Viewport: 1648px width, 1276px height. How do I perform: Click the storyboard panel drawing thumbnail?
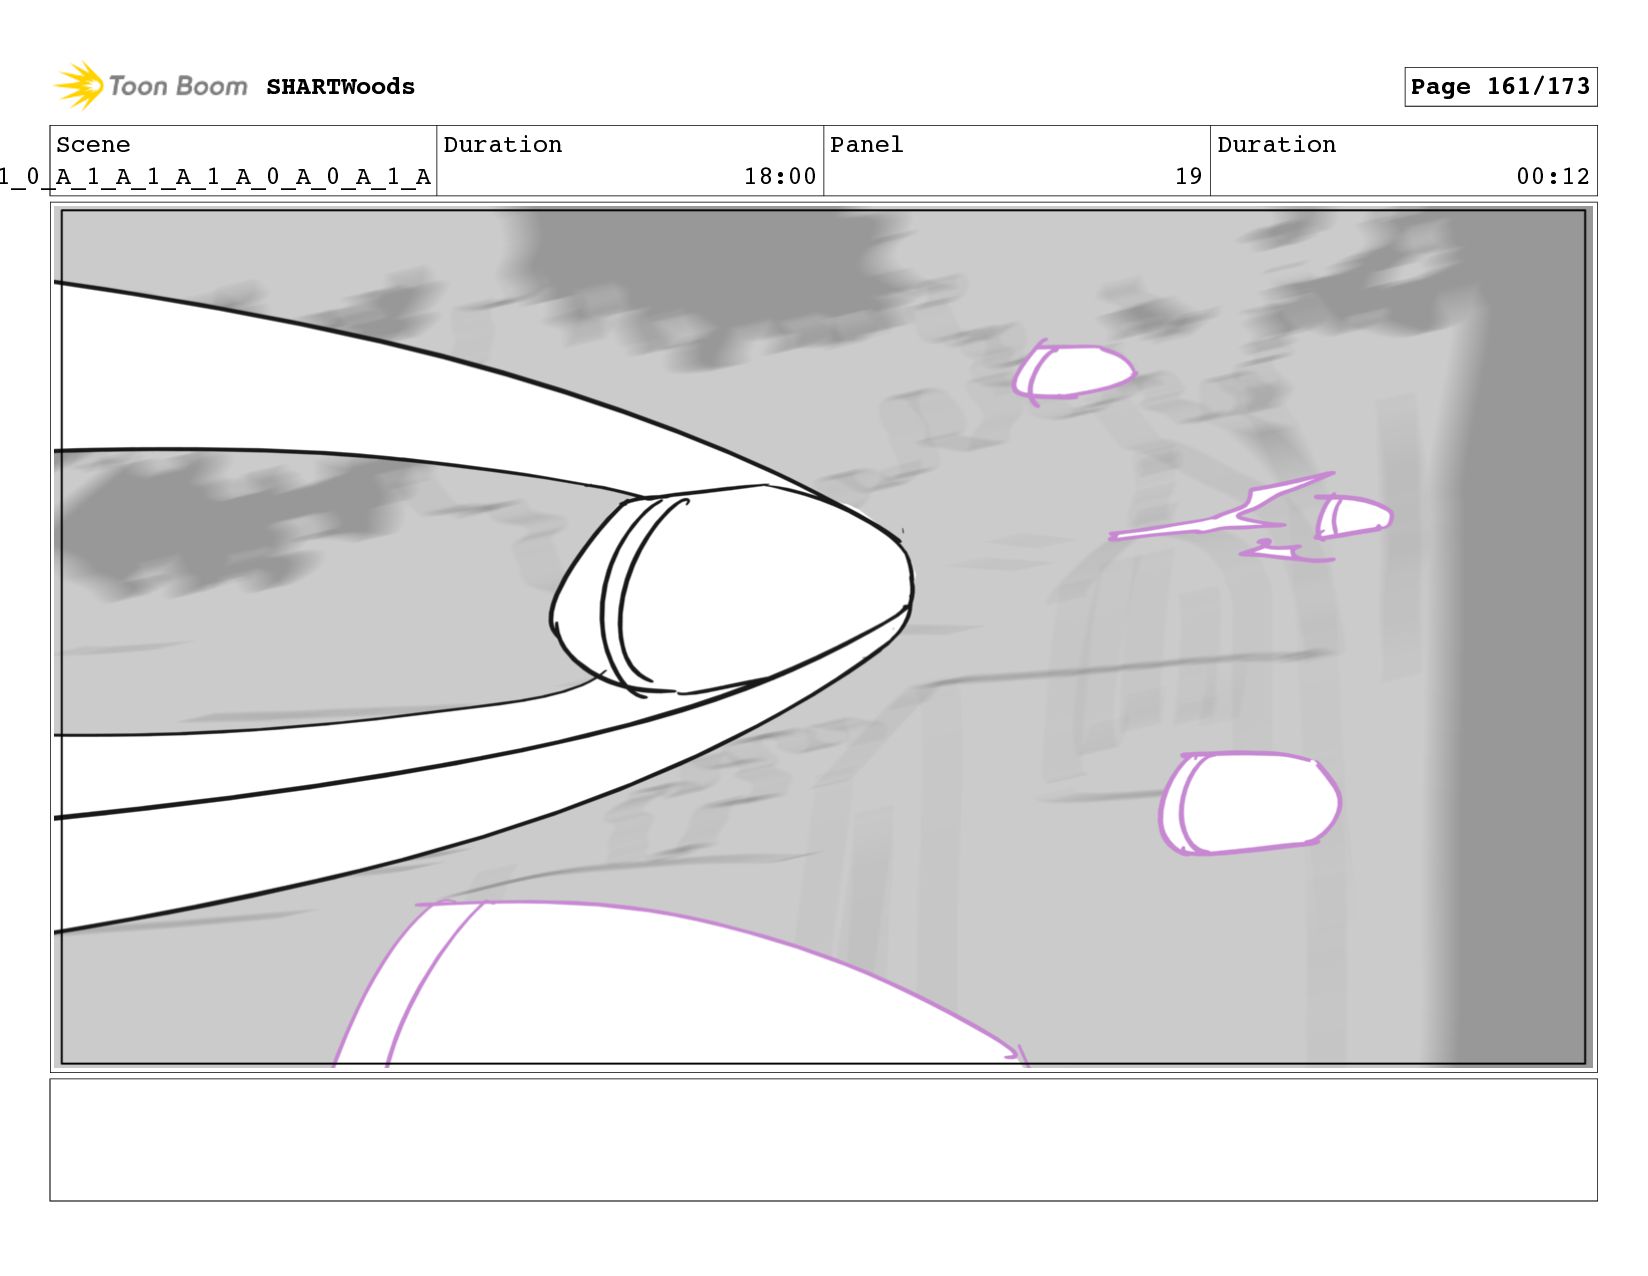[x=823, y=637]
